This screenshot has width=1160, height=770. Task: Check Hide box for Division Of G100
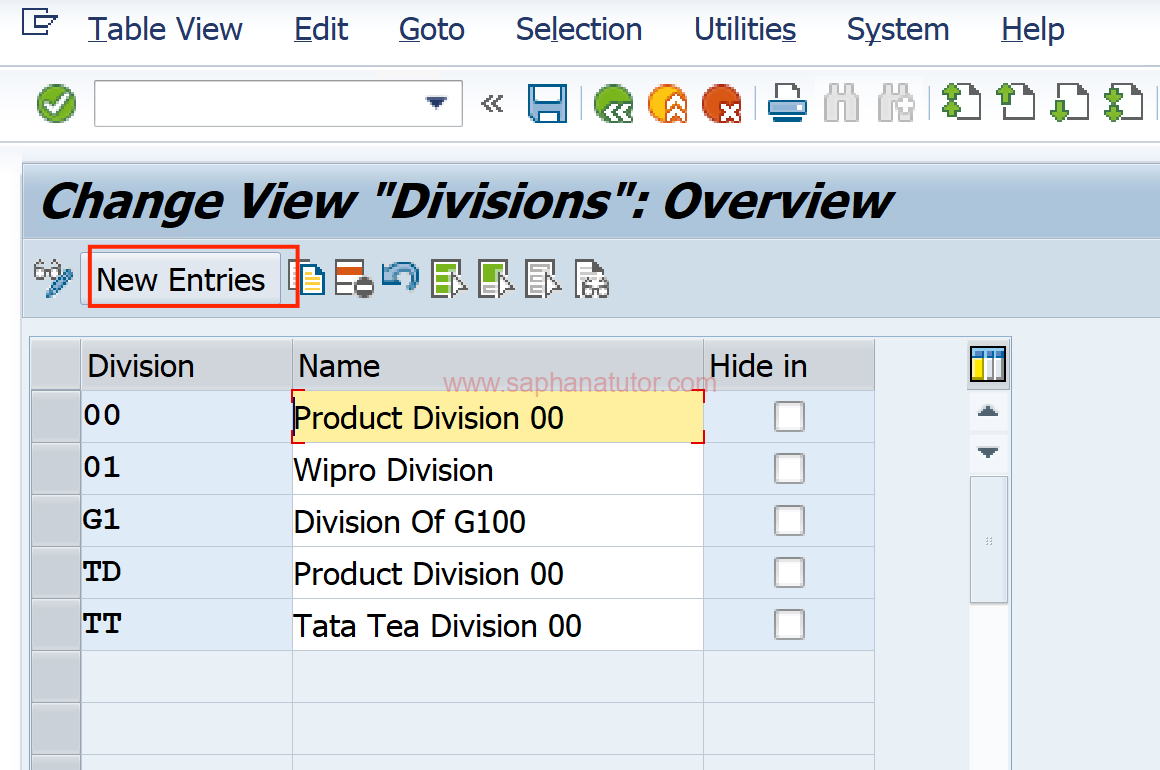(789, 521)
